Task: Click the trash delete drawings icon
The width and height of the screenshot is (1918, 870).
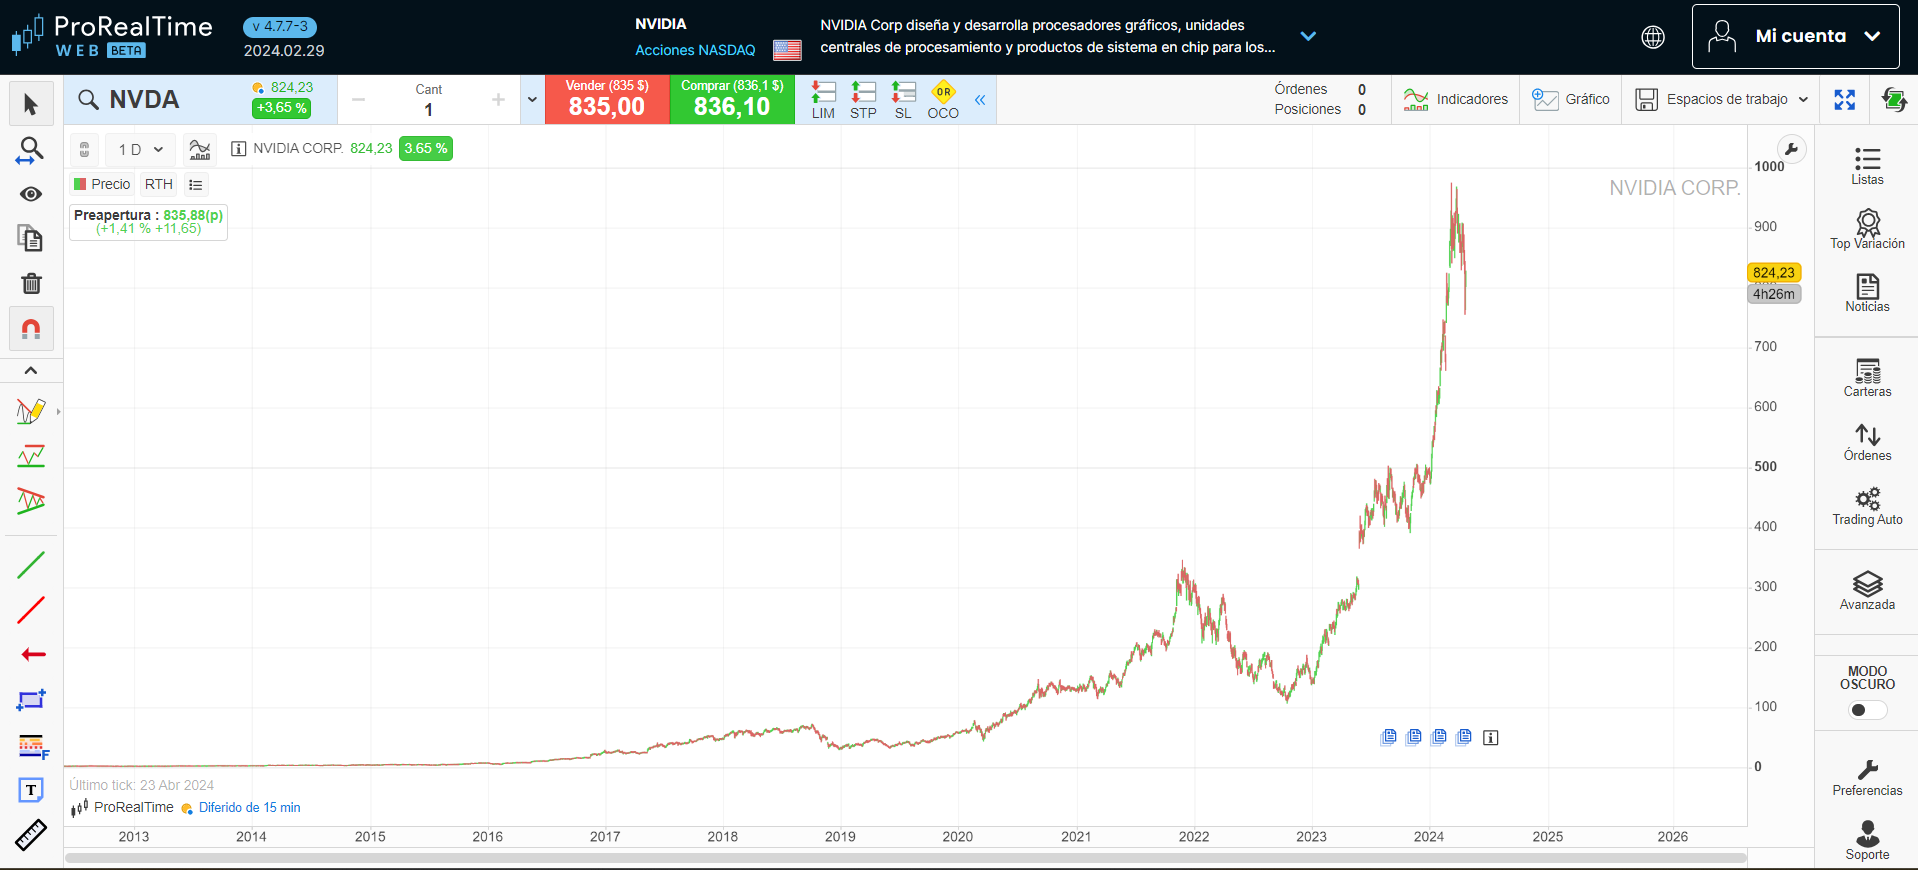Action: (31, 284)
